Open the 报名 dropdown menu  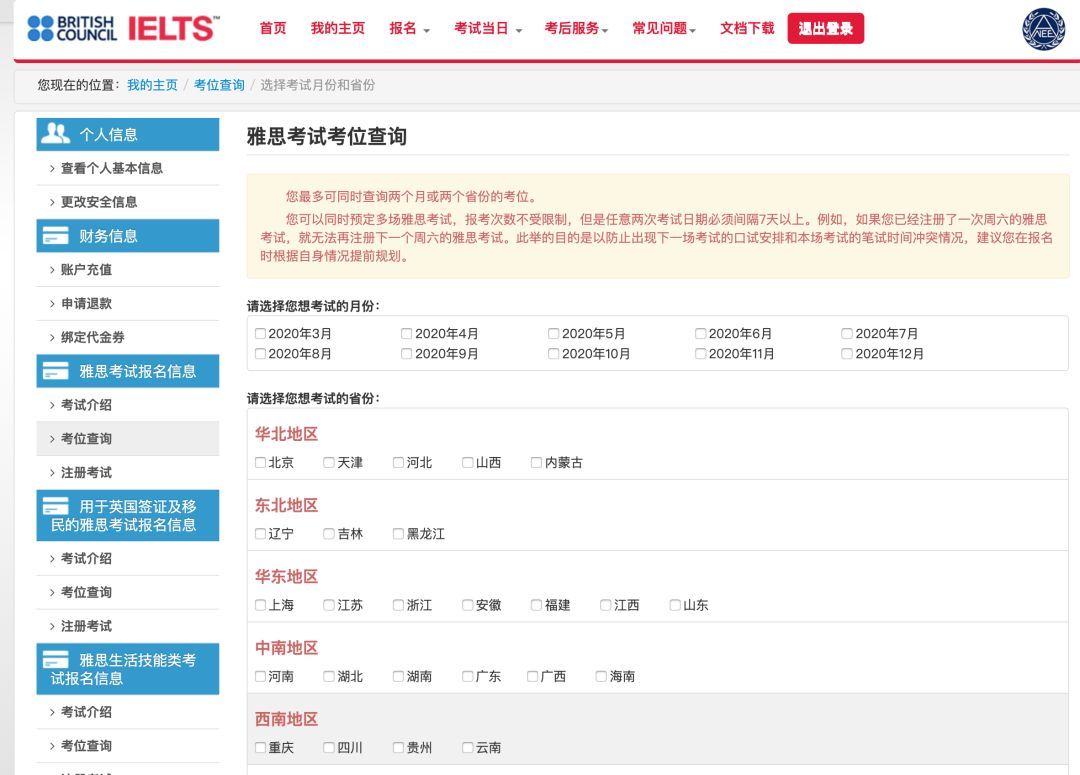pyautogui.click(x=409, y=29)
